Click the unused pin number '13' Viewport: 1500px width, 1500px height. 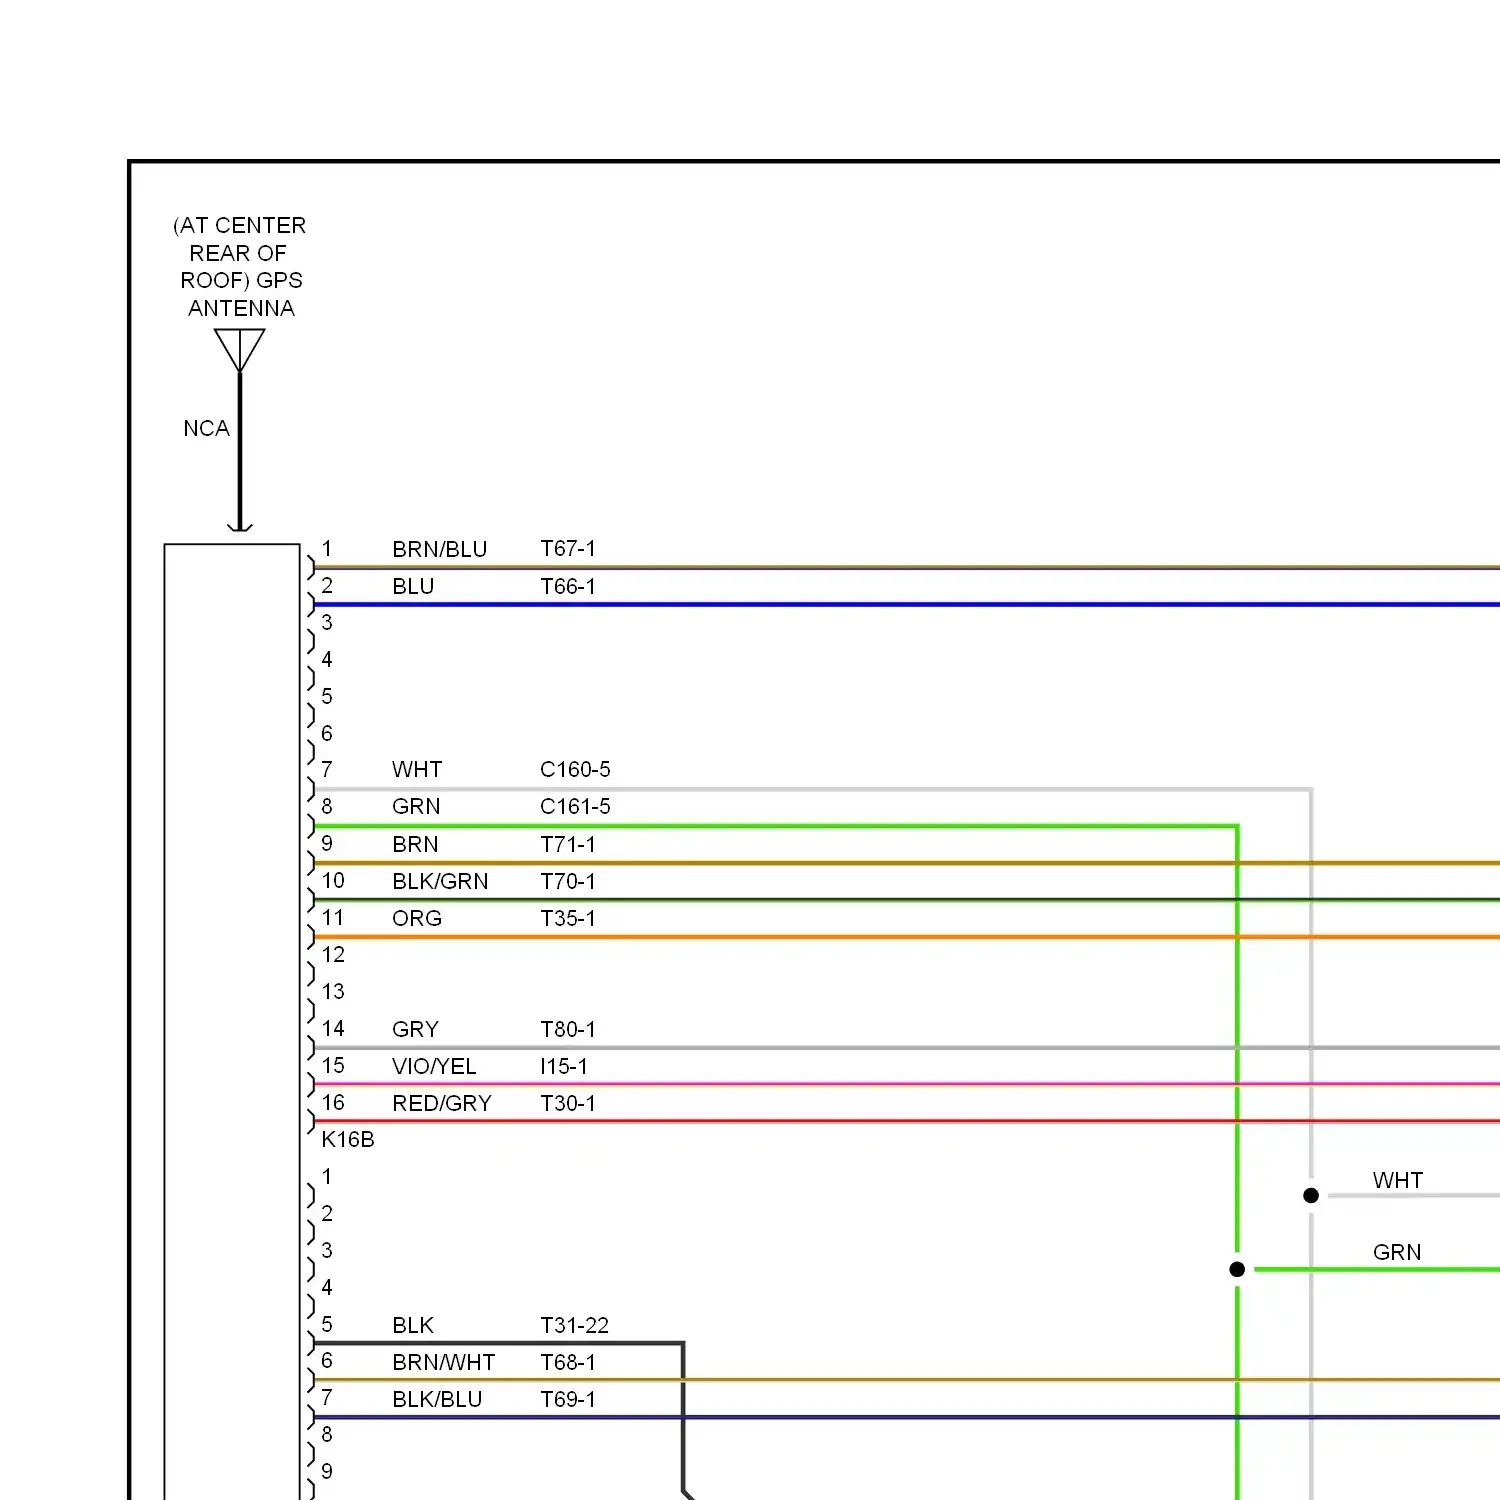pyautogui.click(x=333, y=992)
